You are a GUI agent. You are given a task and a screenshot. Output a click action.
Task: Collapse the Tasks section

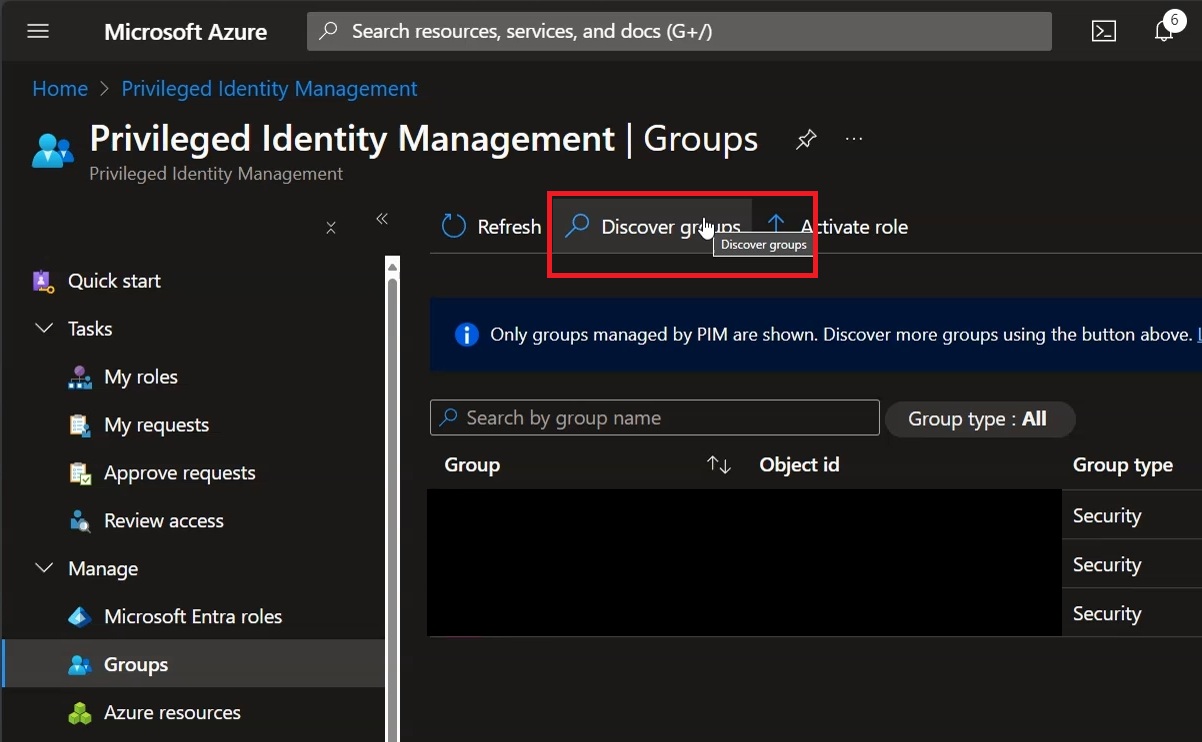point(45,329)
